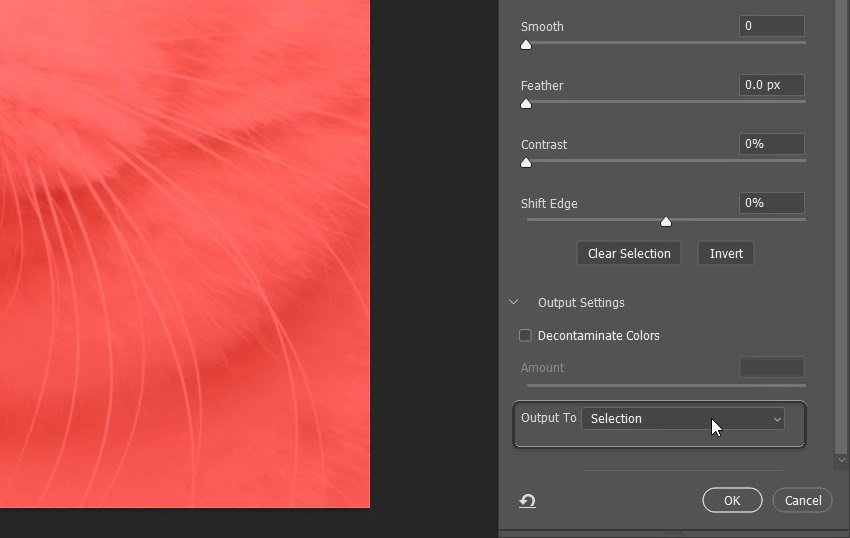Click the Cancel button

[x=802, y=500]
